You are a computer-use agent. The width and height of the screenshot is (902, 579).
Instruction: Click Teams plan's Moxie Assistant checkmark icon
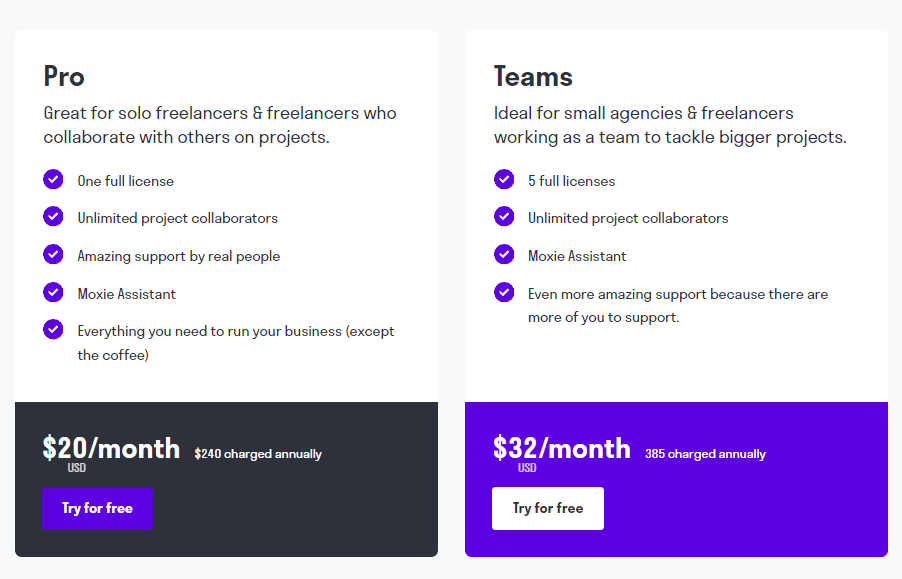[x=504, y=254]
